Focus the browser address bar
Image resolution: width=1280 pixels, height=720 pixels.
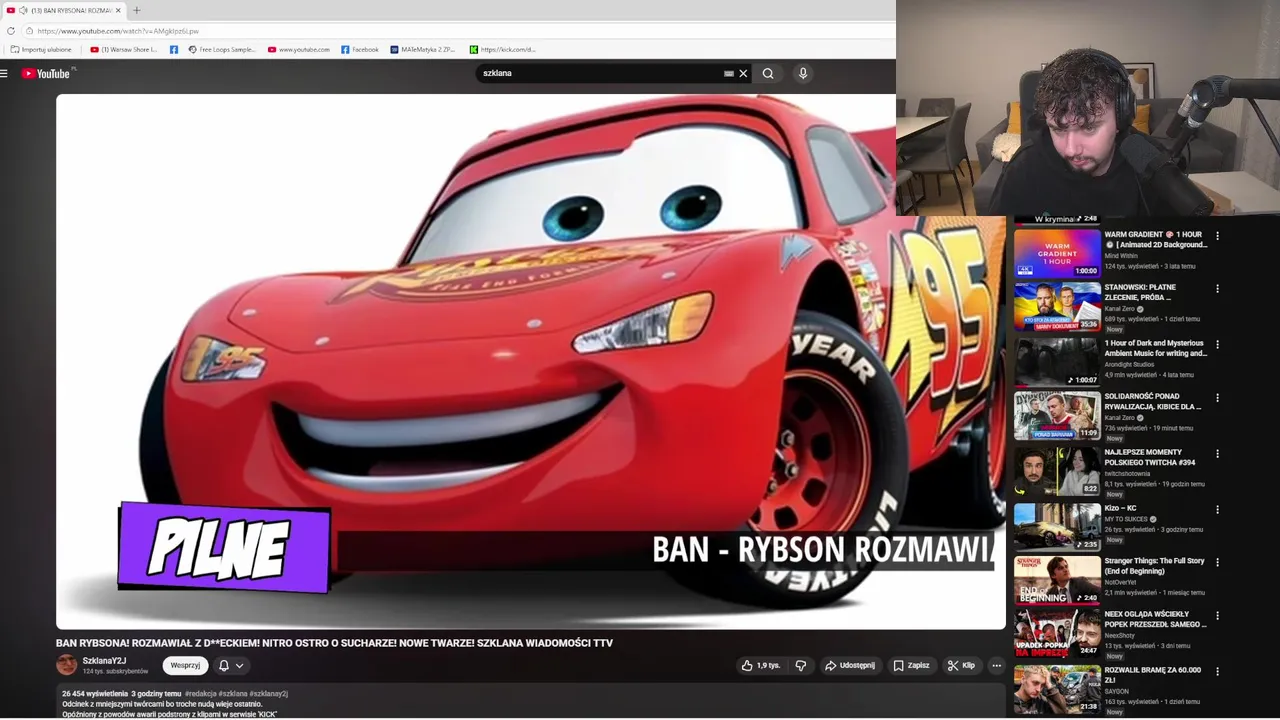460,31
